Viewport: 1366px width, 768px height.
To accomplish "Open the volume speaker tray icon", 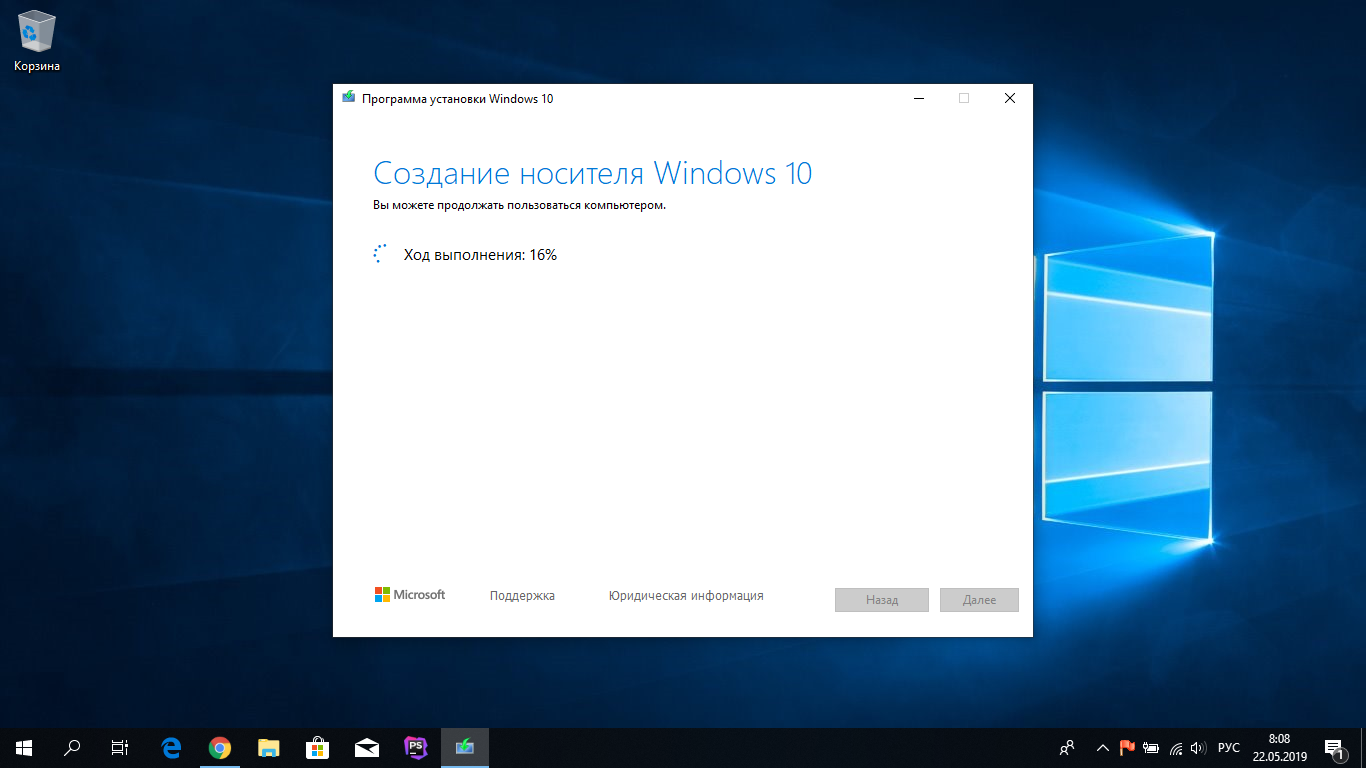I will point(1198,748).
